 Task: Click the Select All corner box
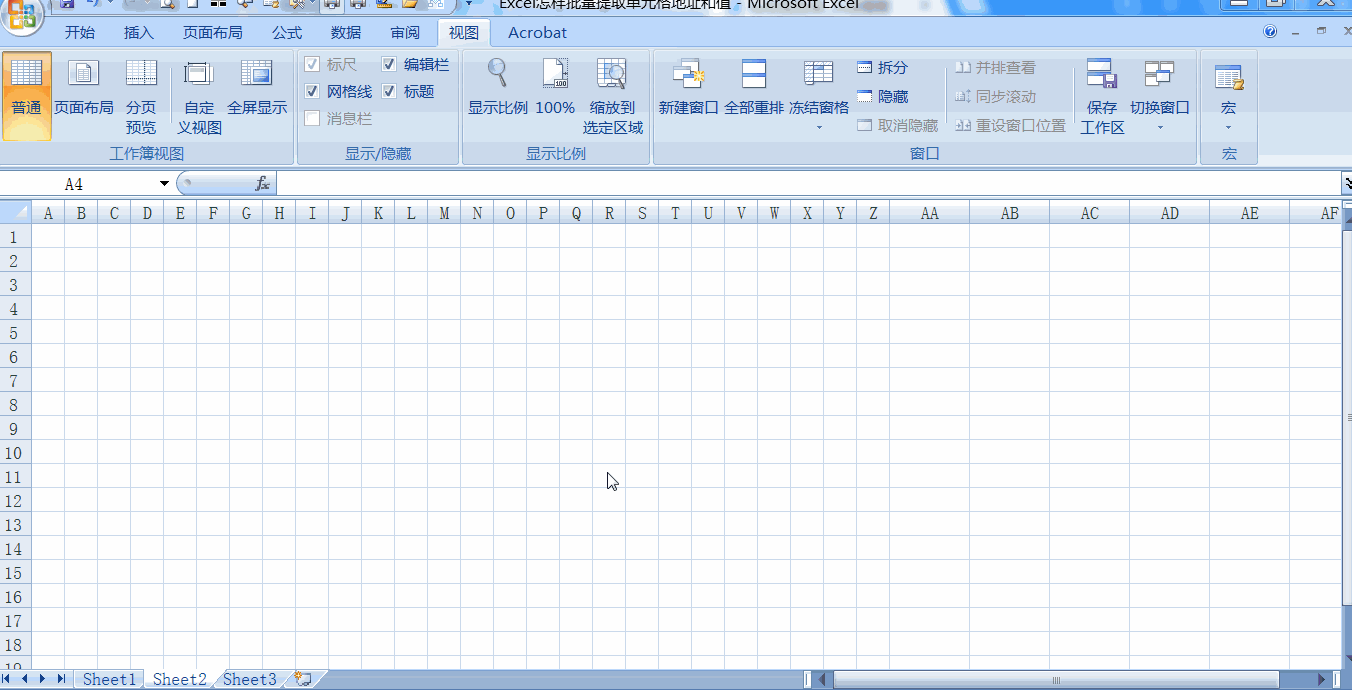click(x=16, y=213)
